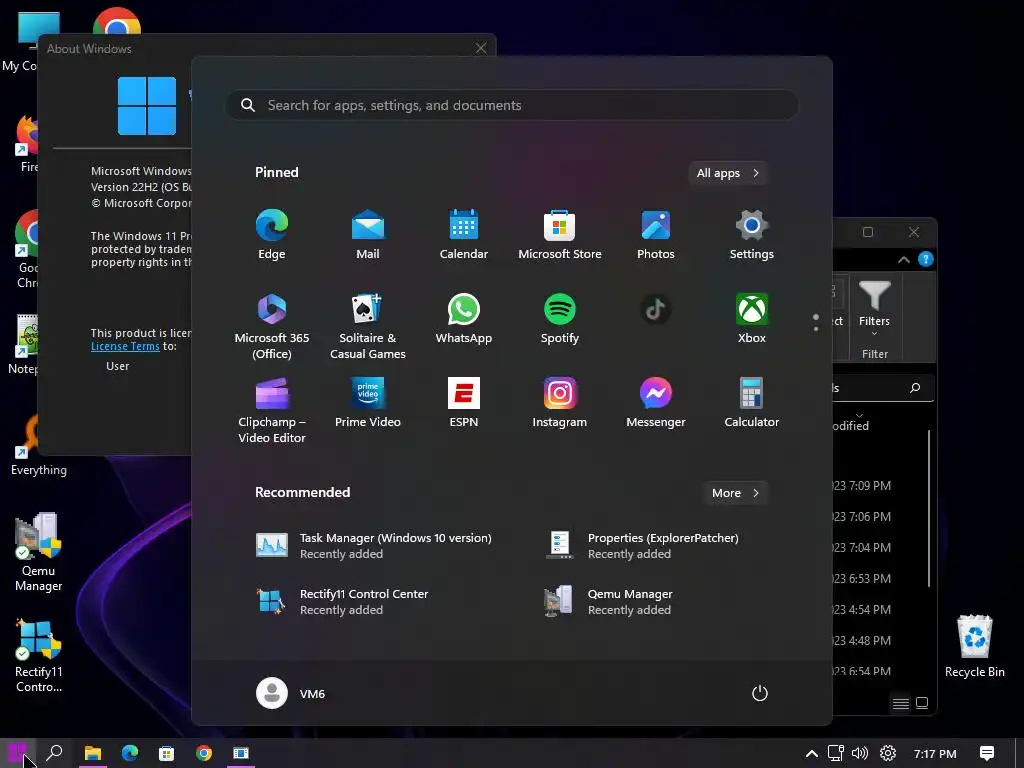This screenshot has width=1024, height=768.
Task: Open the ESPN app
Action: point(464,402)
